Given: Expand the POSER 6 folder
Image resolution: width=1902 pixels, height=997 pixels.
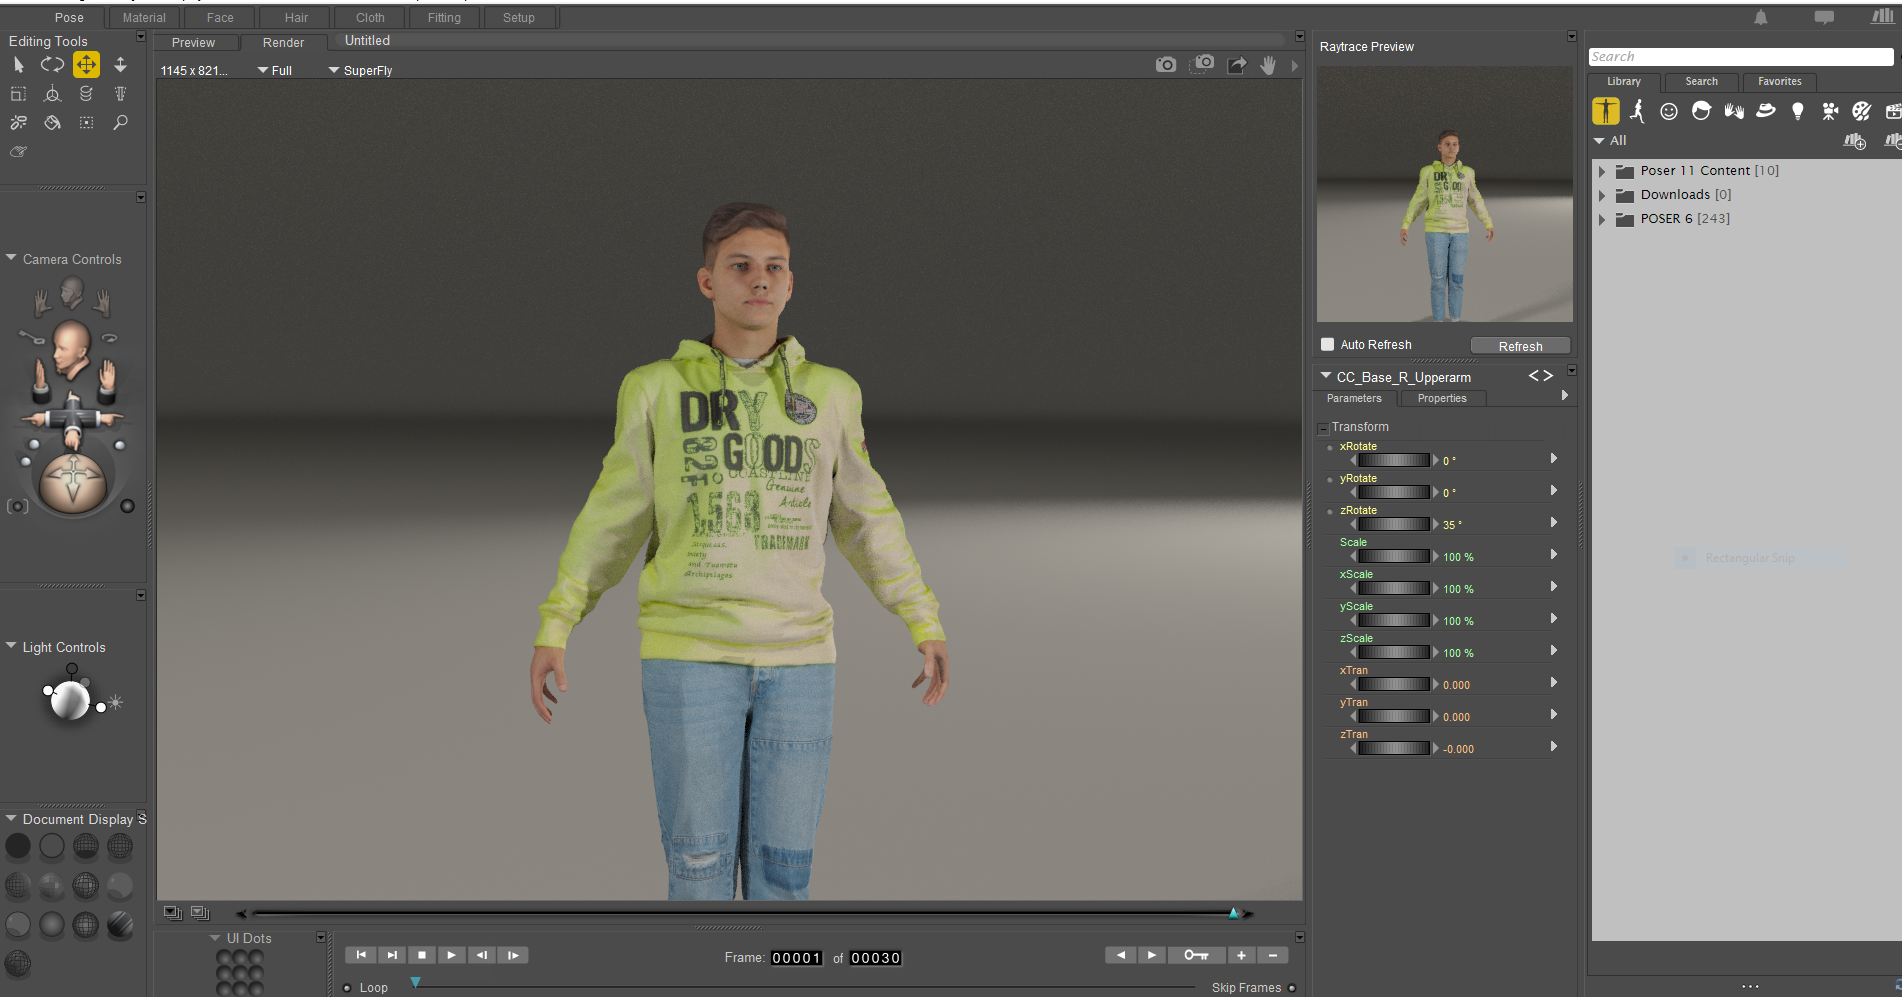Looking at the screenshot, I should 1602,219.
